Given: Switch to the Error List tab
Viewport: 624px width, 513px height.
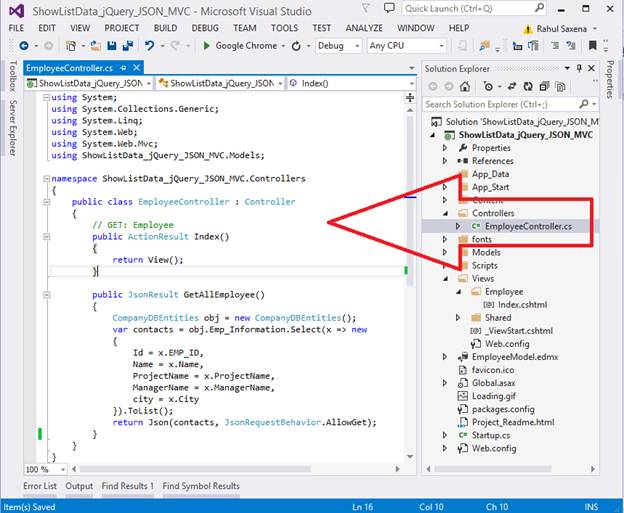Looking at the screenshot, I should [x=39, y=486].
